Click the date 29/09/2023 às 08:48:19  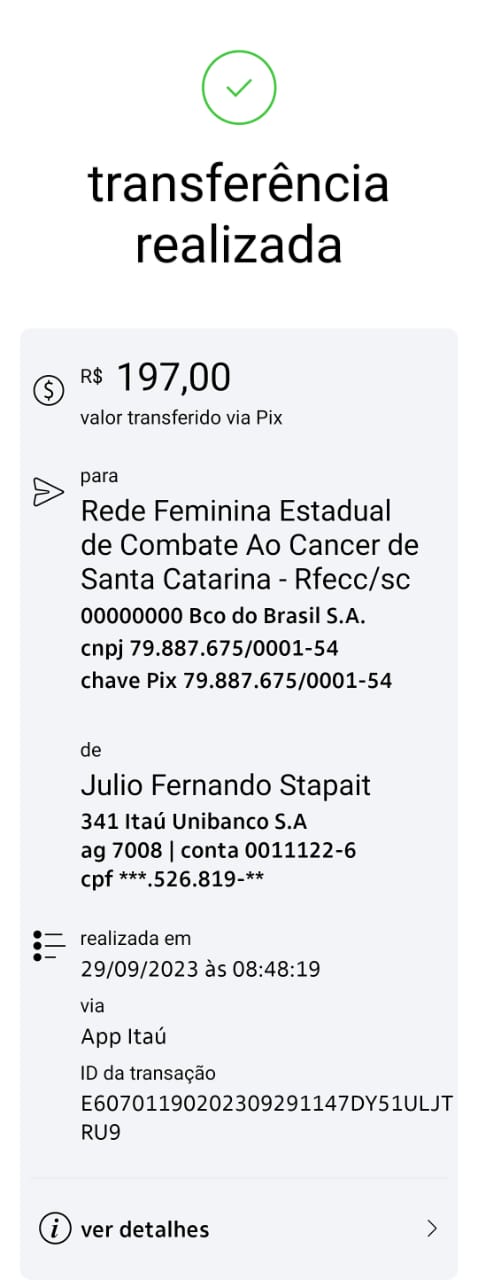click(x=200, y=969)
